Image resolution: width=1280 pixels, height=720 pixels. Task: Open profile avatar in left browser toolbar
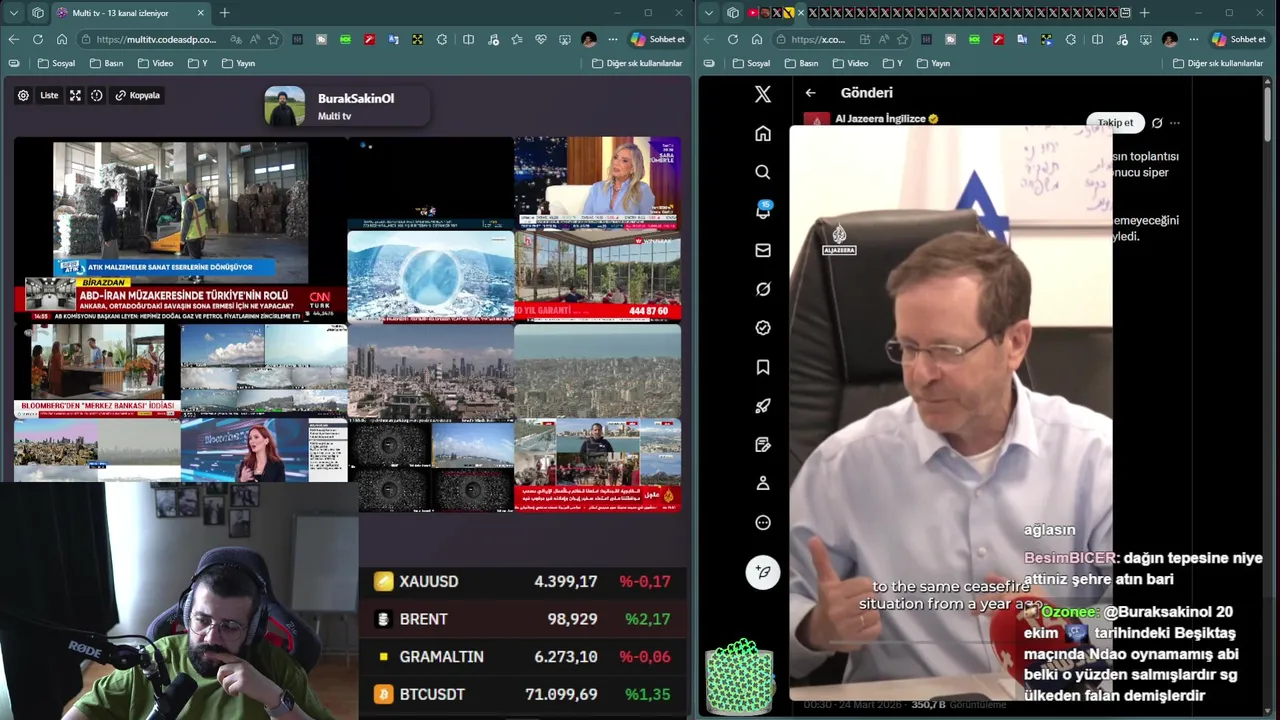[589, 39]
